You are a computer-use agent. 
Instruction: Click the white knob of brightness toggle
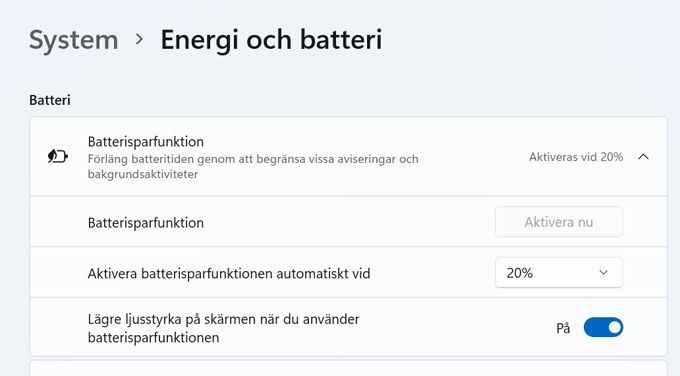pyautogui.click(x=615, y=327)
